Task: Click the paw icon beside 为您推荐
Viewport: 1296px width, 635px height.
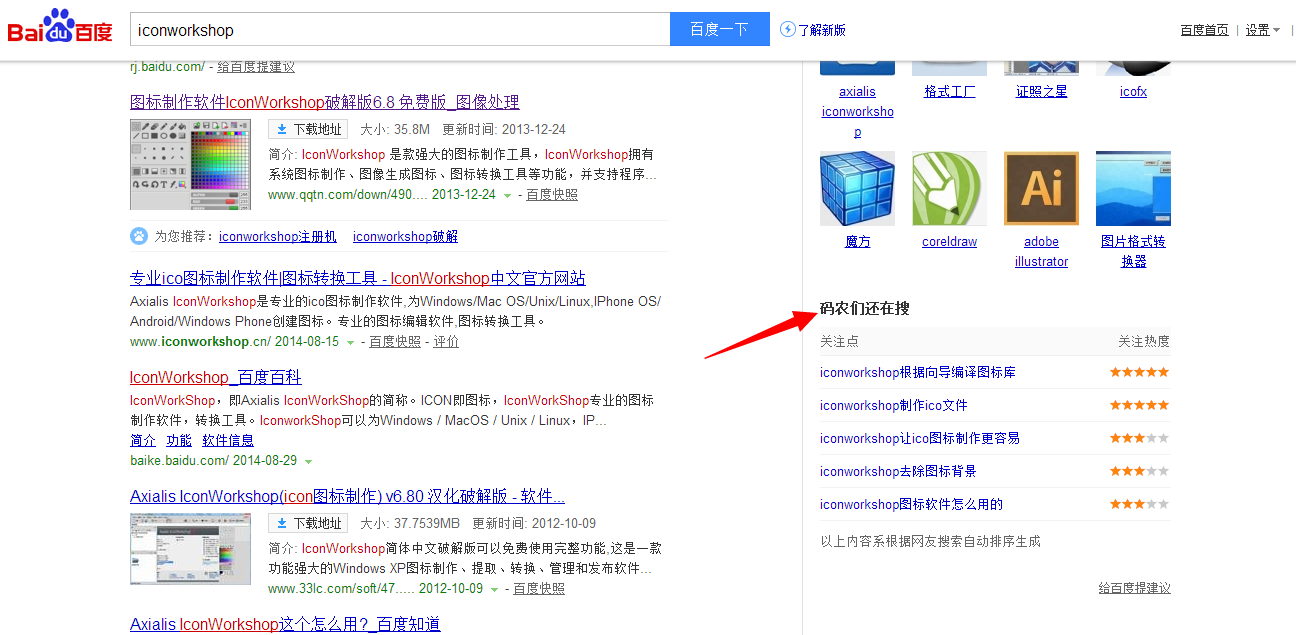Action: click(139, 236)
